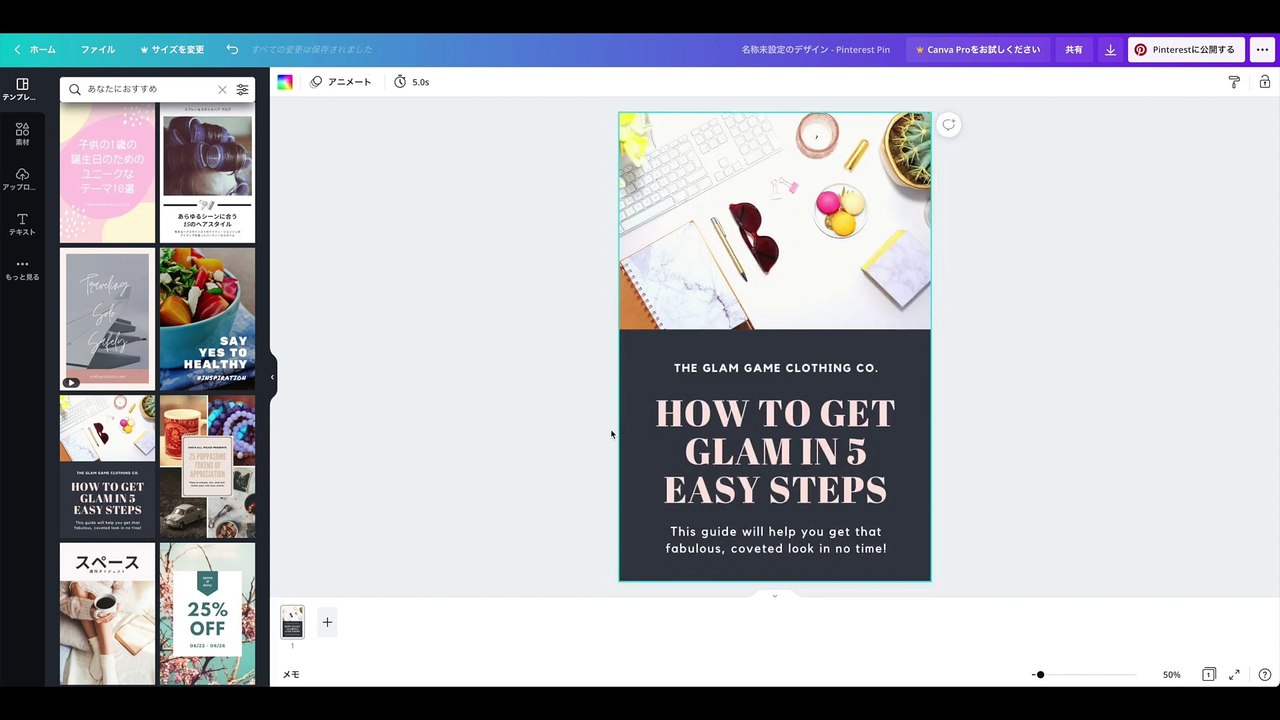The image size is (1280, 720).
Task: Open the background color swatch
Action: pyautogui.click(x=285, y=82)
